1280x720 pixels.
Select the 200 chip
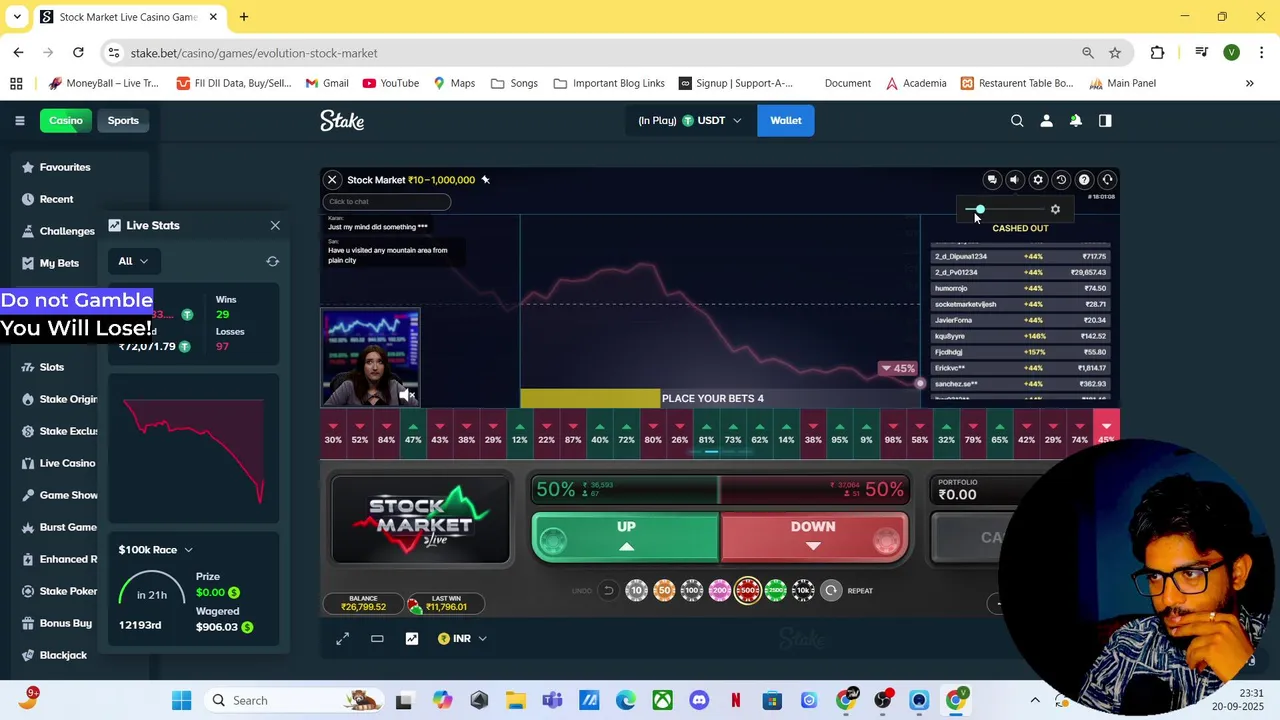(719, 591)
